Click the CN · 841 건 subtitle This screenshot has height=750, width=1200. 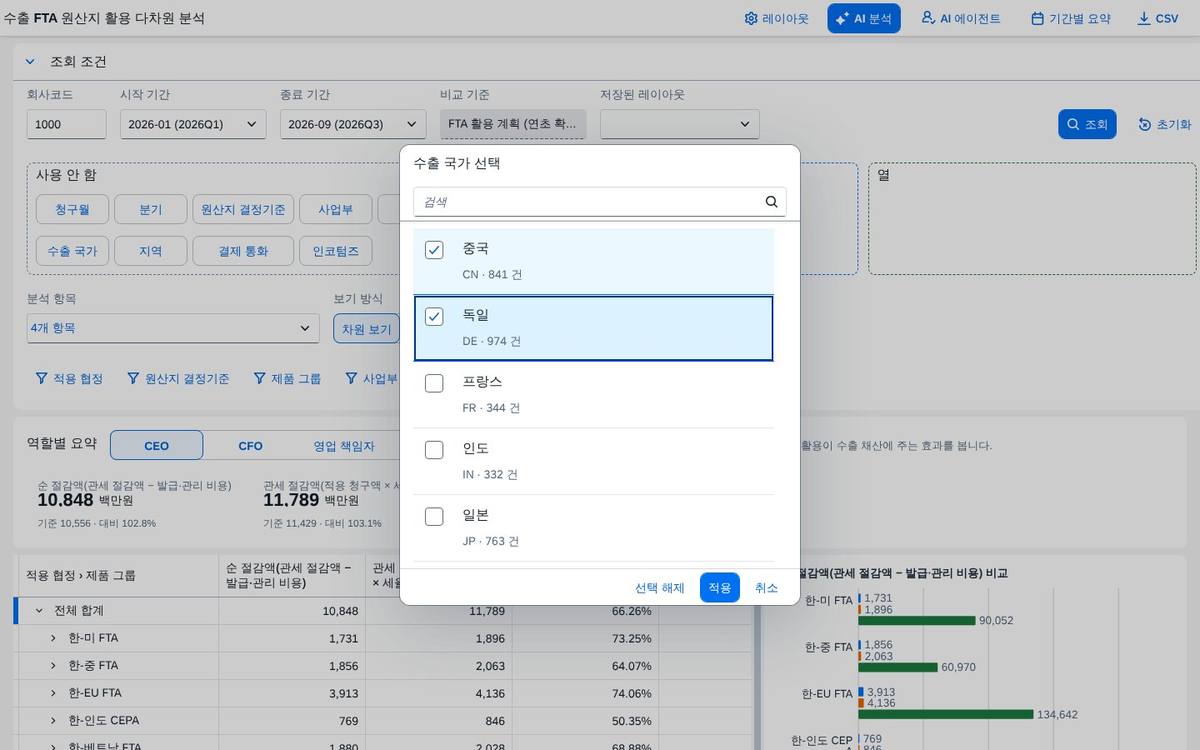(491, 274)
